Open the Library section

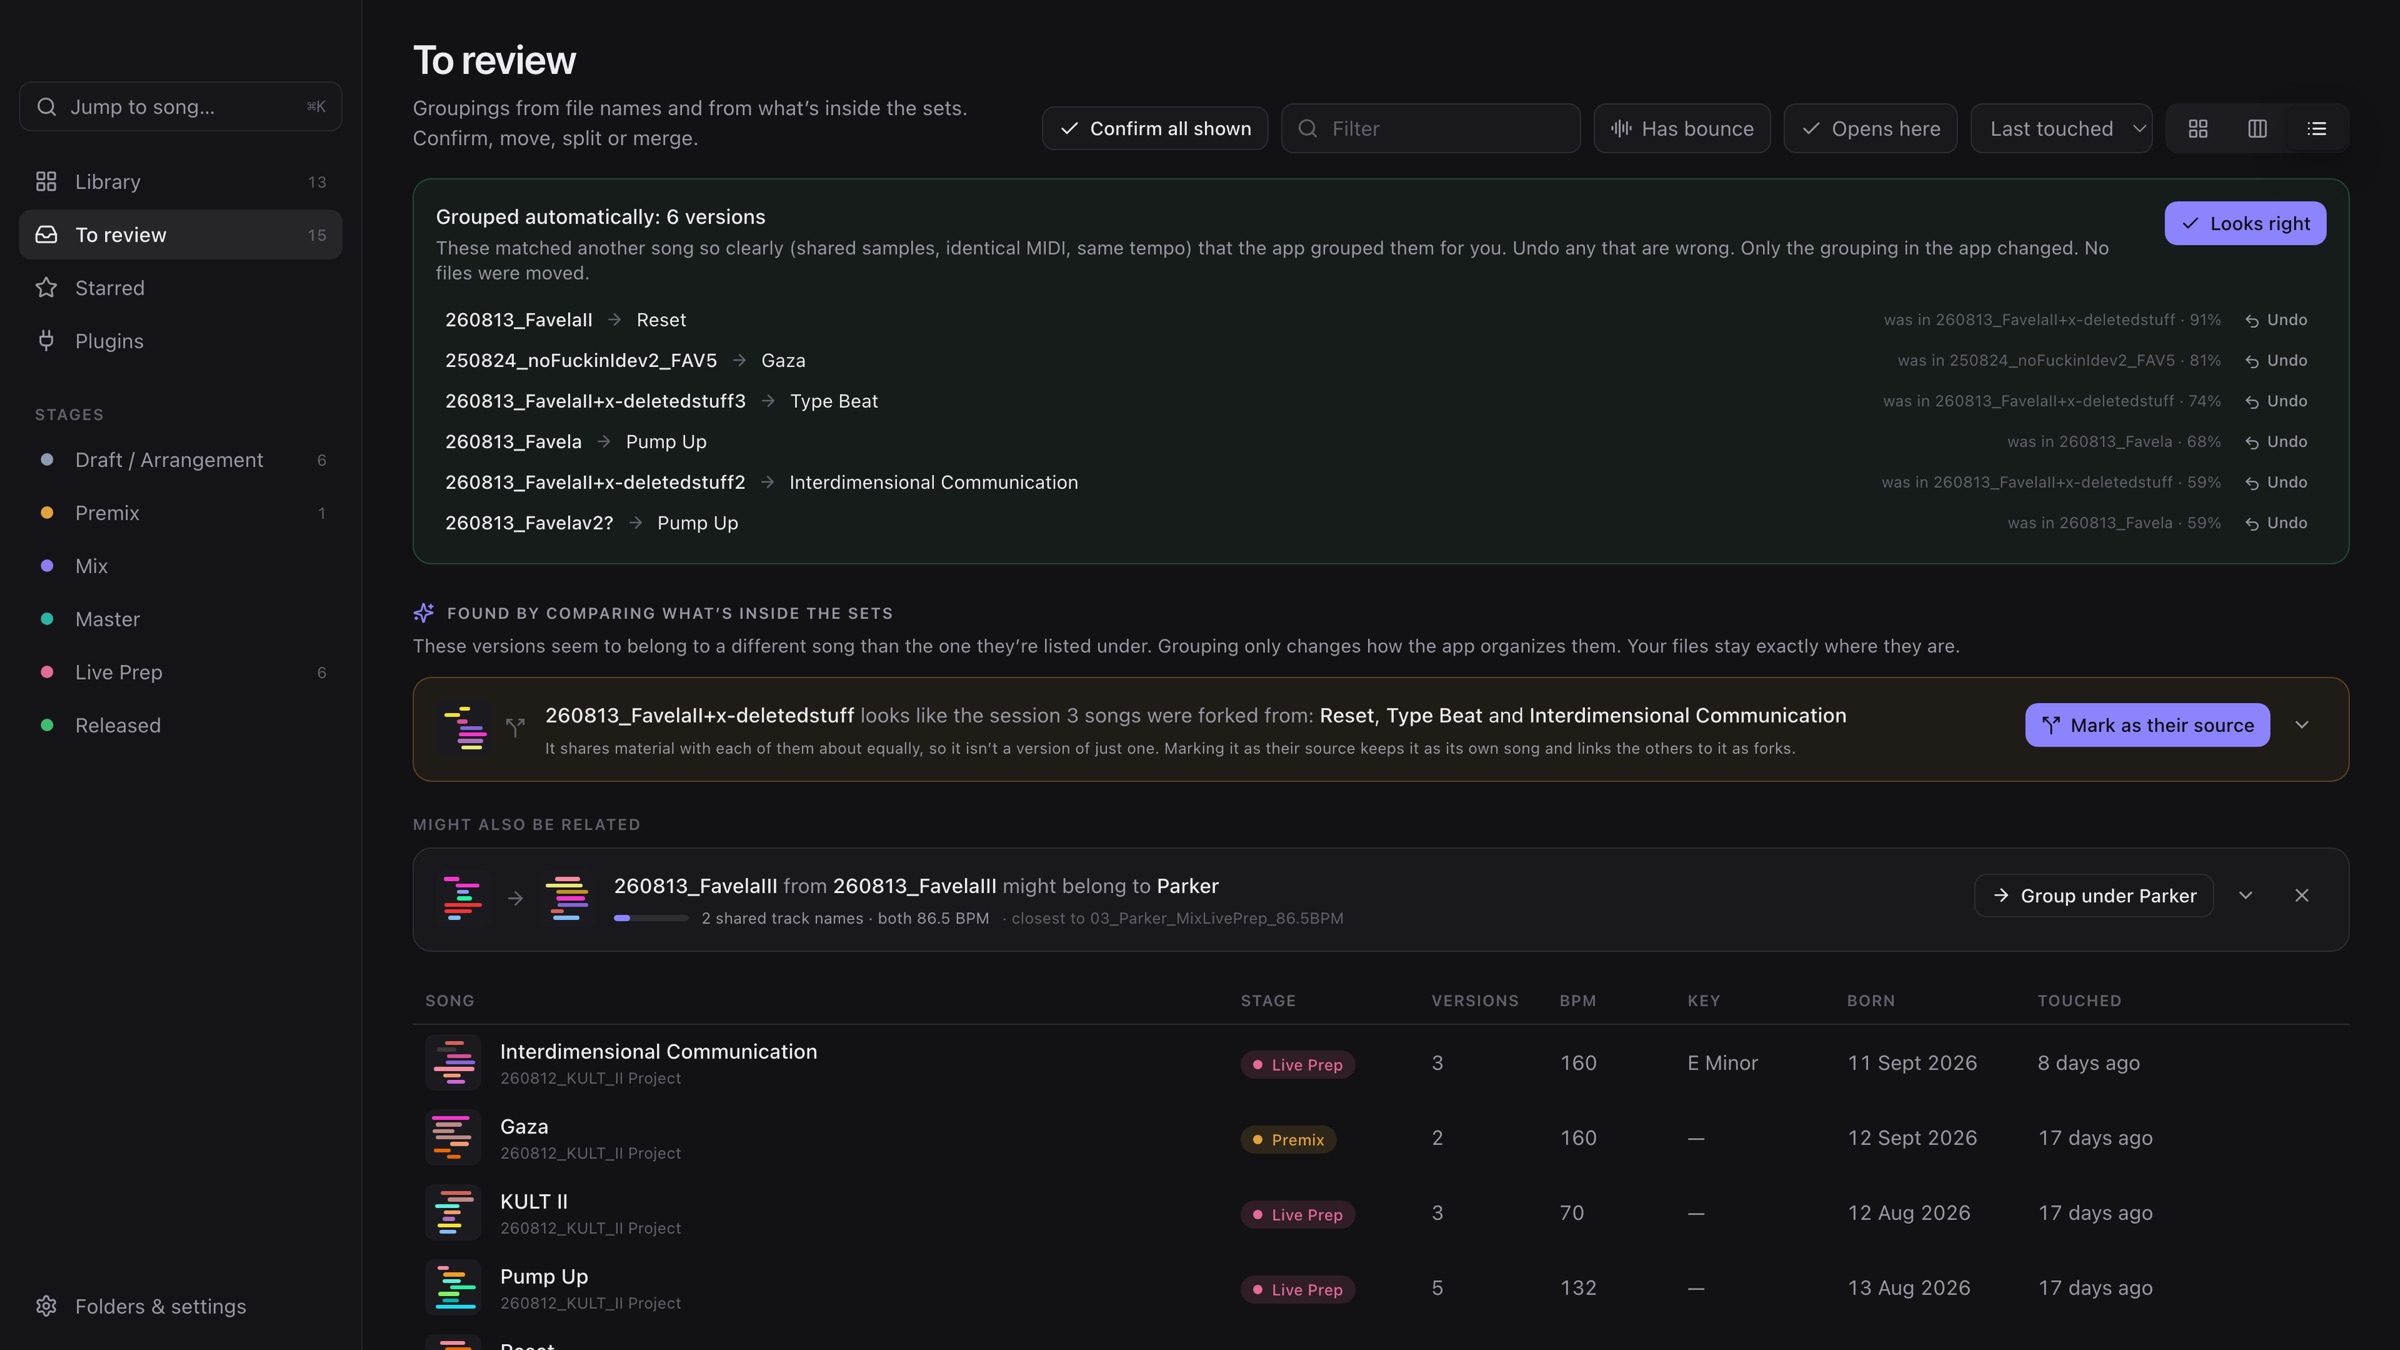click(180, 182)
